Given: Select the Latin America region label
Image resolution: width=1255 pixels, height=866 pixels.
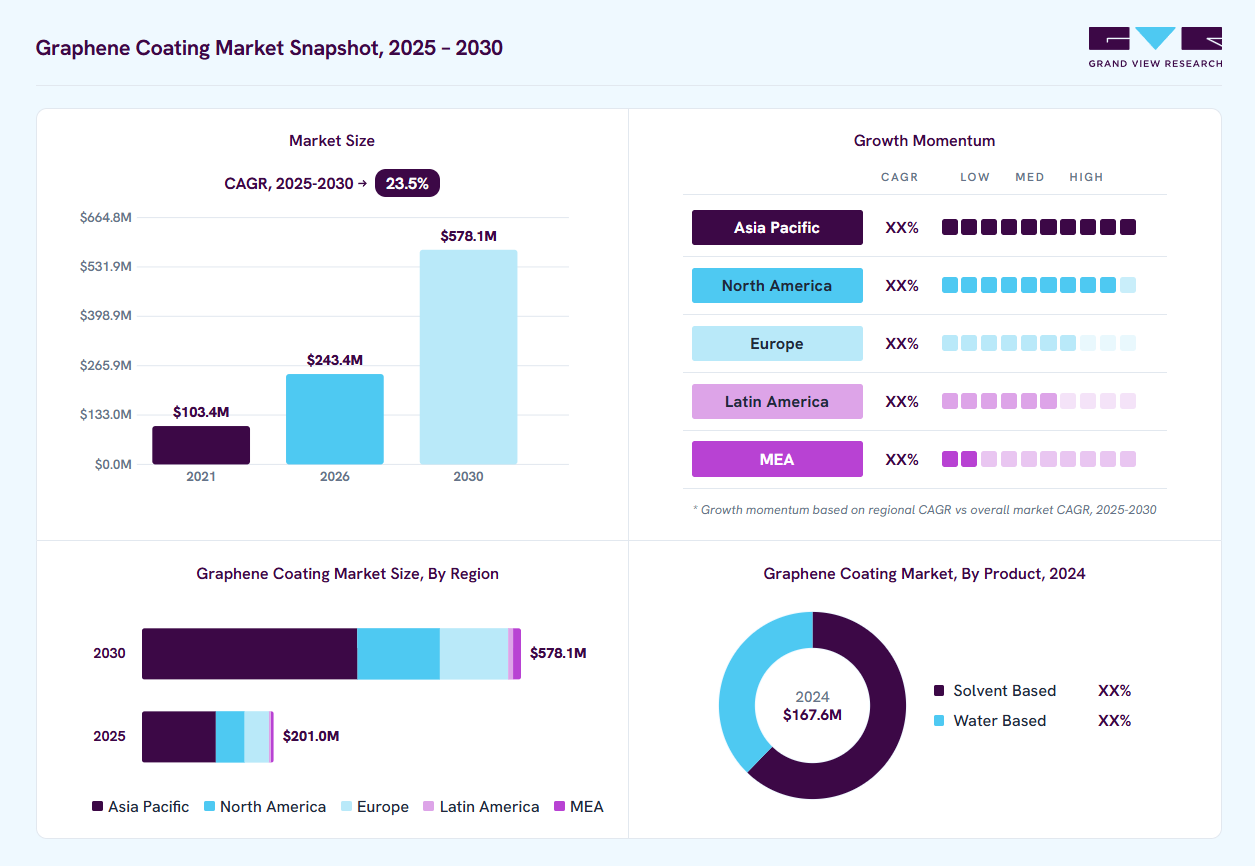Looking at the screenshot, I should 777,402.
